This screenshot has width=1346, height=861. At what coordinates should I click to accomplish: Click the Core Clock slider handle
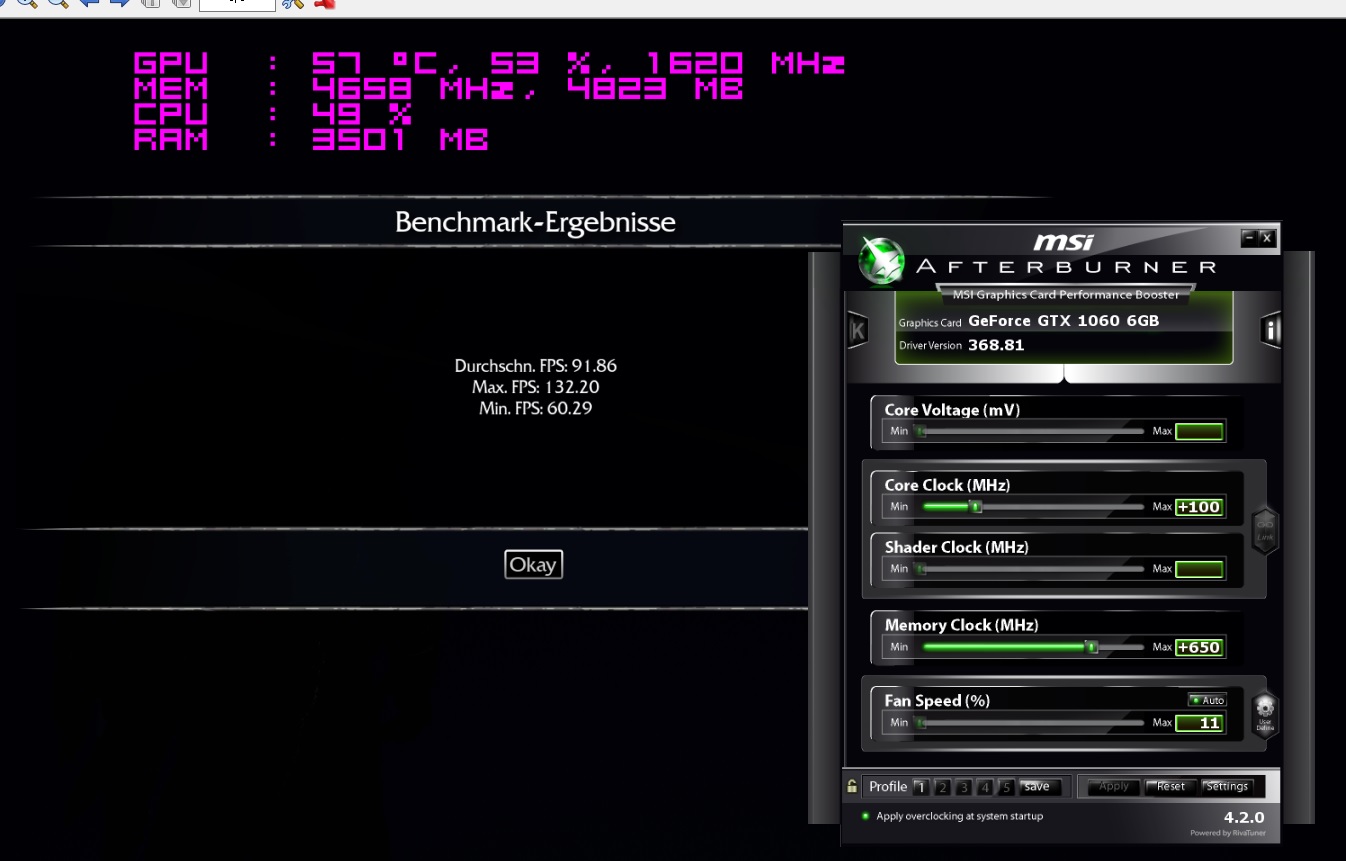pos(976,507)
